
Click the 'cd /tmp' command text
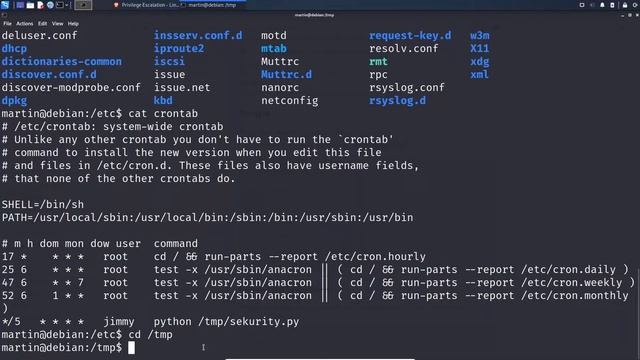(150, 335)
